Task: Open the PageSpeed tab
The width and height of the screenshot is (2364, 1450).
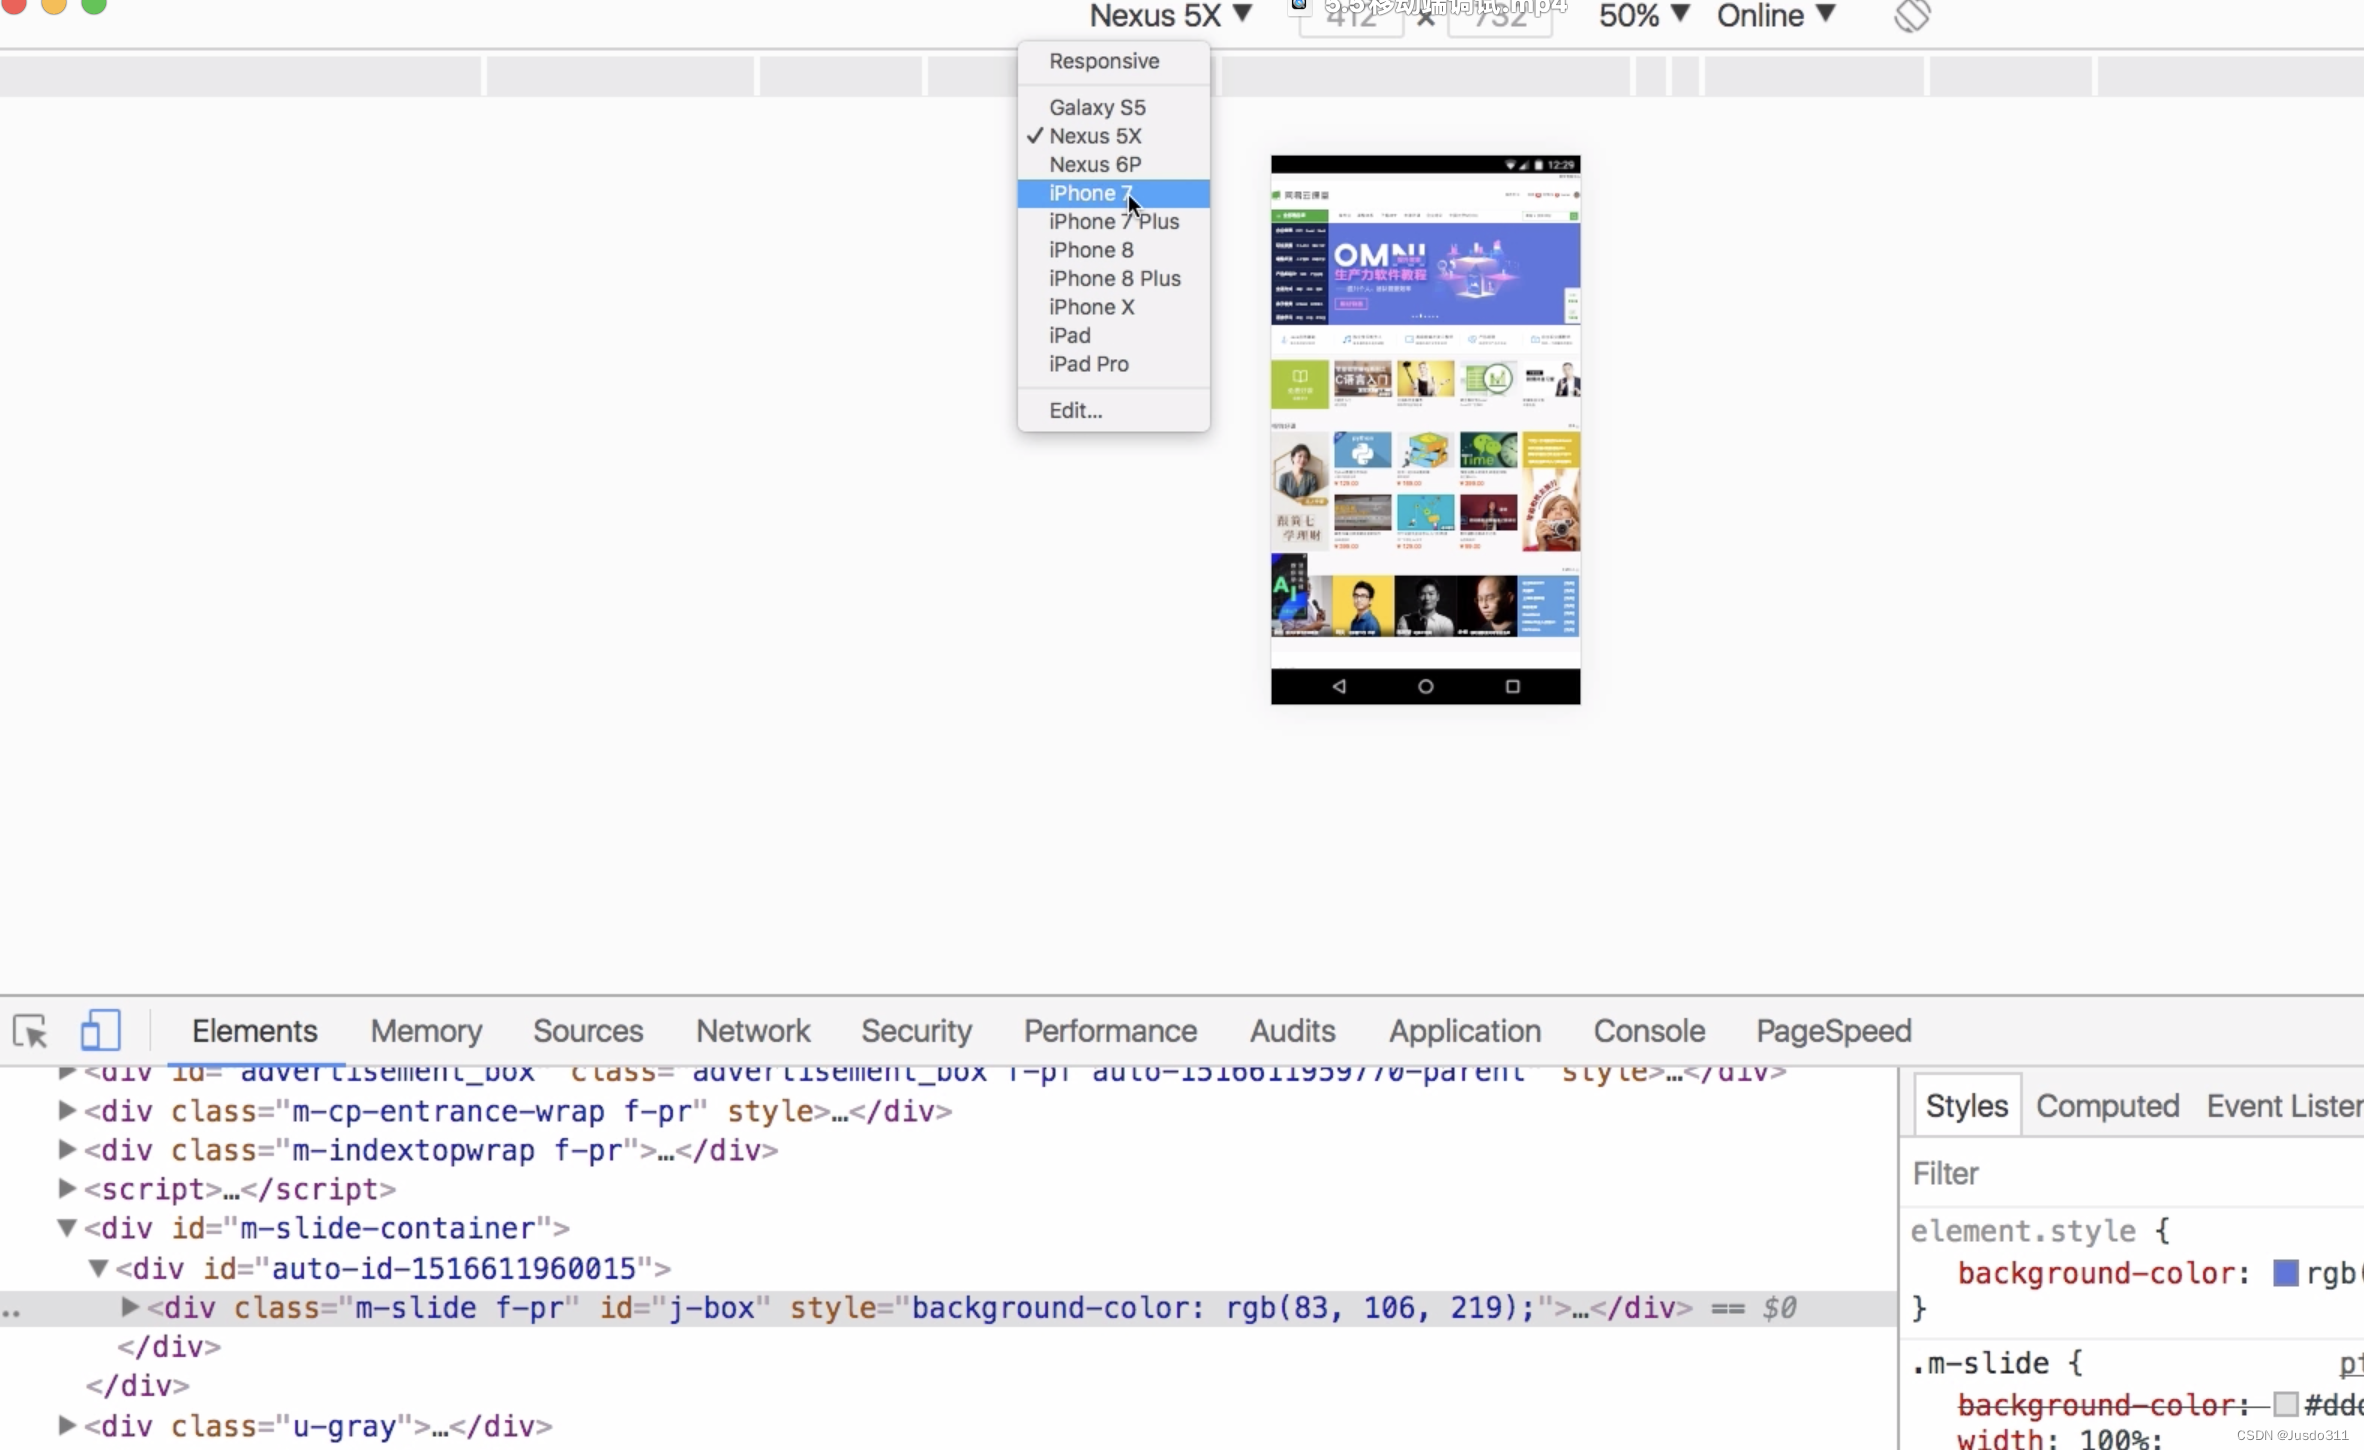Action: coord(1834,1031)
